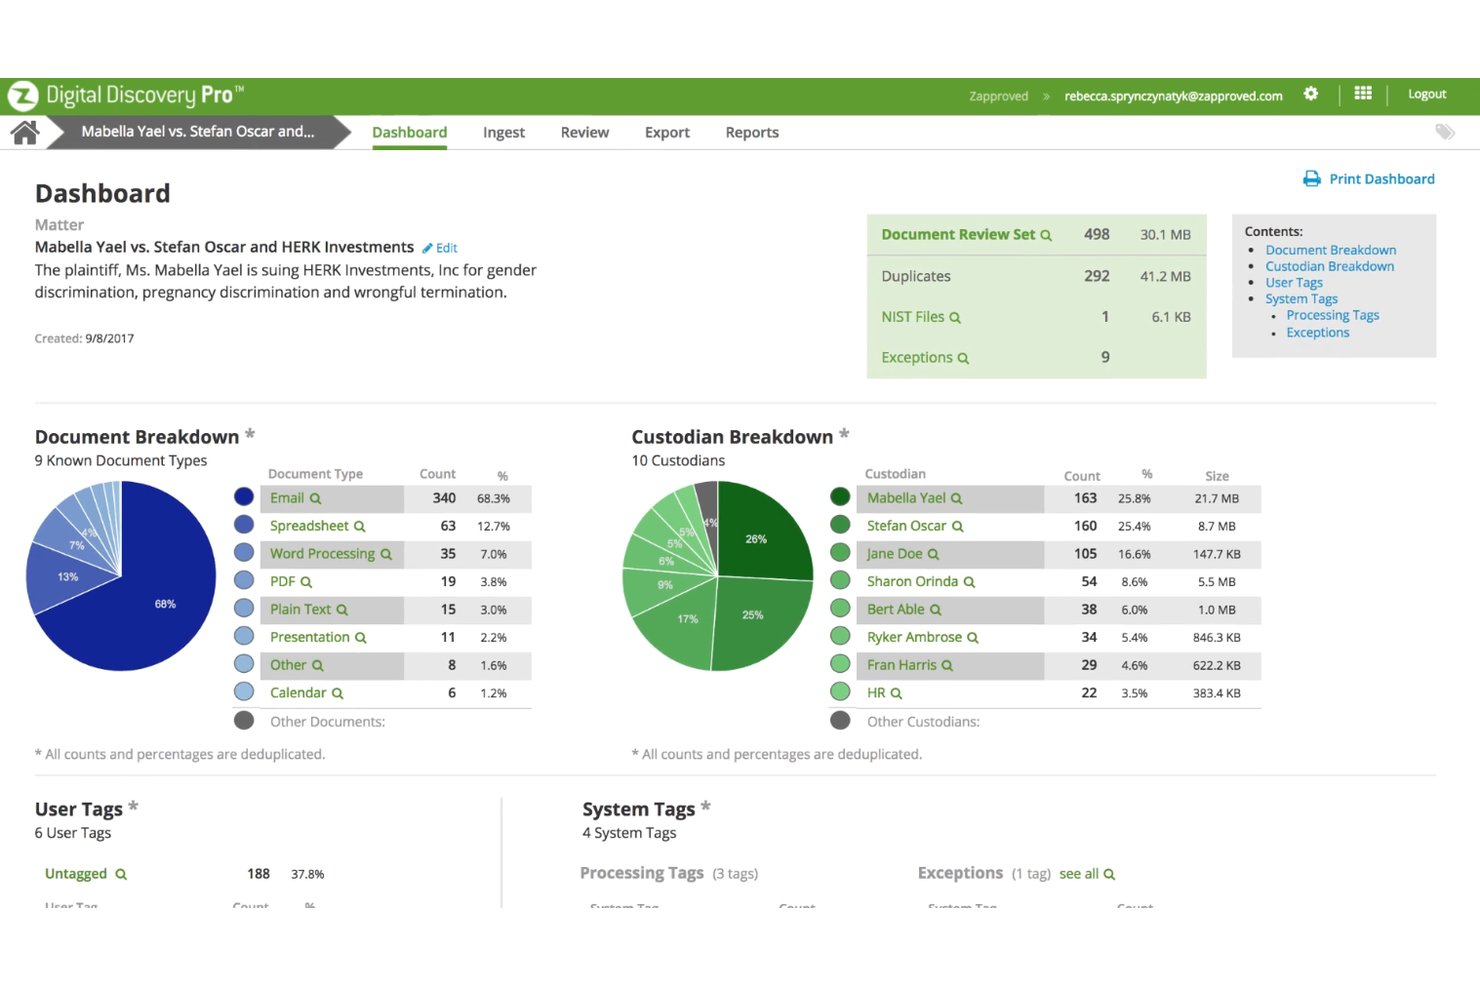Select the Dashboard tab
This screenshot has width=1480, height=987.
[x=410, y=132]
